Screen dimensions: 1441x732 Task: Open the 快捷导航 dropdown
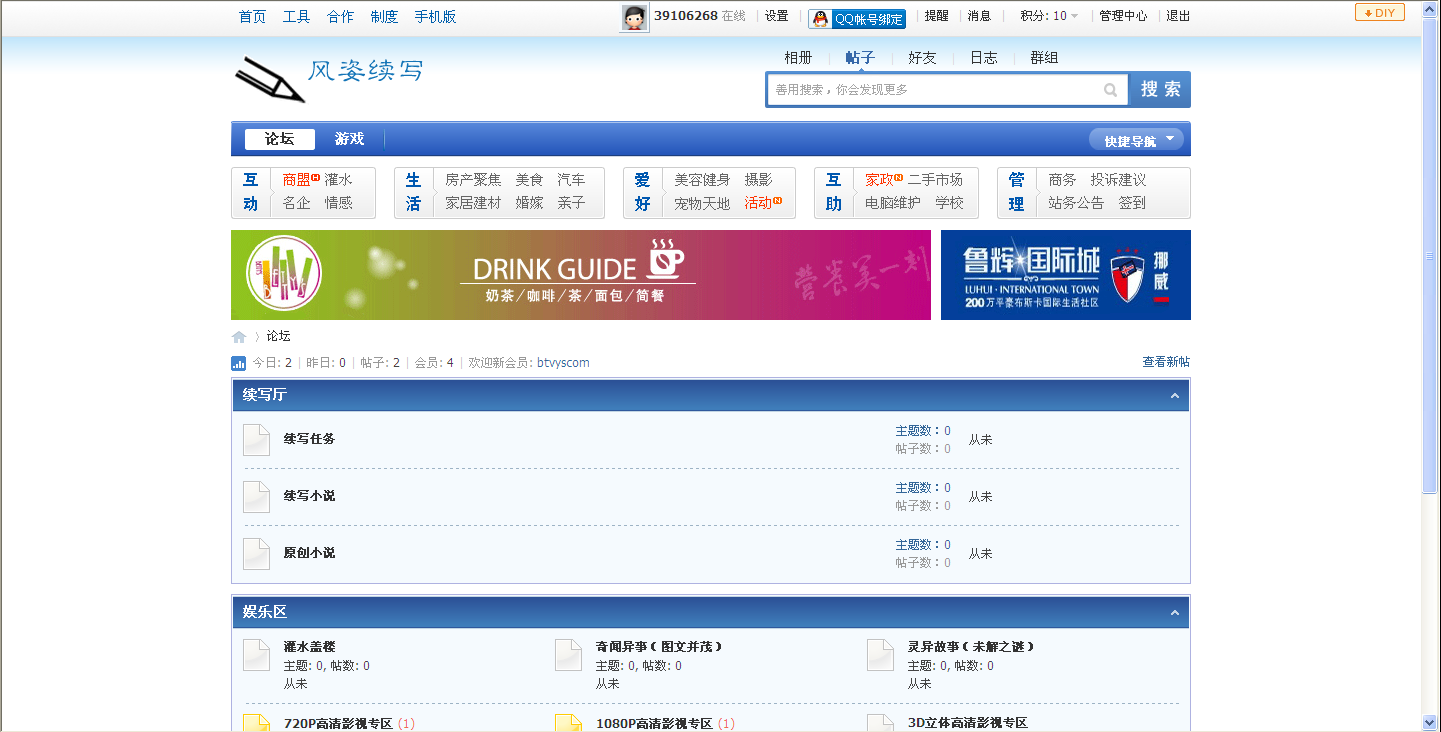tap(1136, 140)
